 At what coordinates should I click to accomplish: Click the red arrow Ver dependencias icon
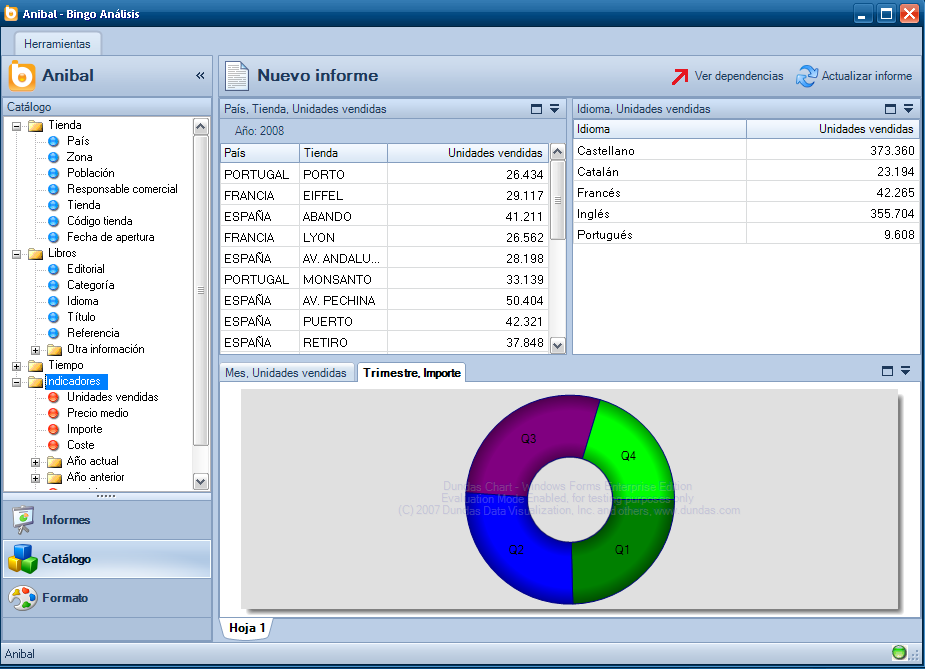[x=680, y=76]
